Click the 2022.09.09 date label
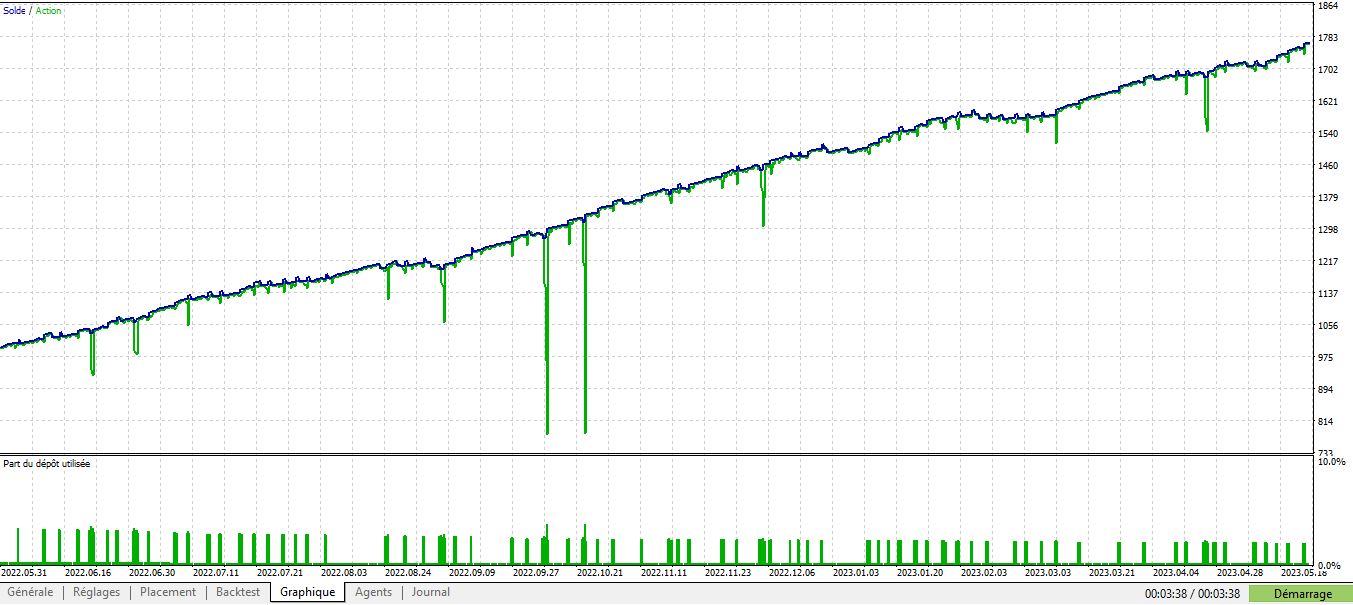The image size is (1353, 605). coord(471,574)
